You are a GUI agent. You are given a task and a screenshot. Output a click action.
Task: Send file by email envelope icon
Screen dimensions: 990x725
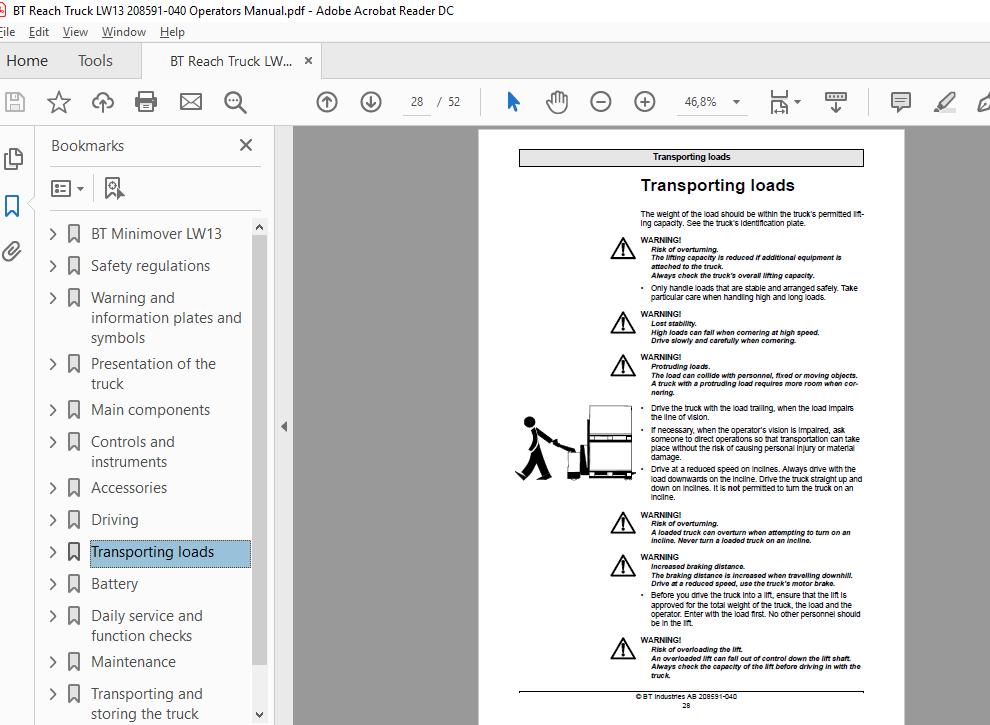[191, 102]
